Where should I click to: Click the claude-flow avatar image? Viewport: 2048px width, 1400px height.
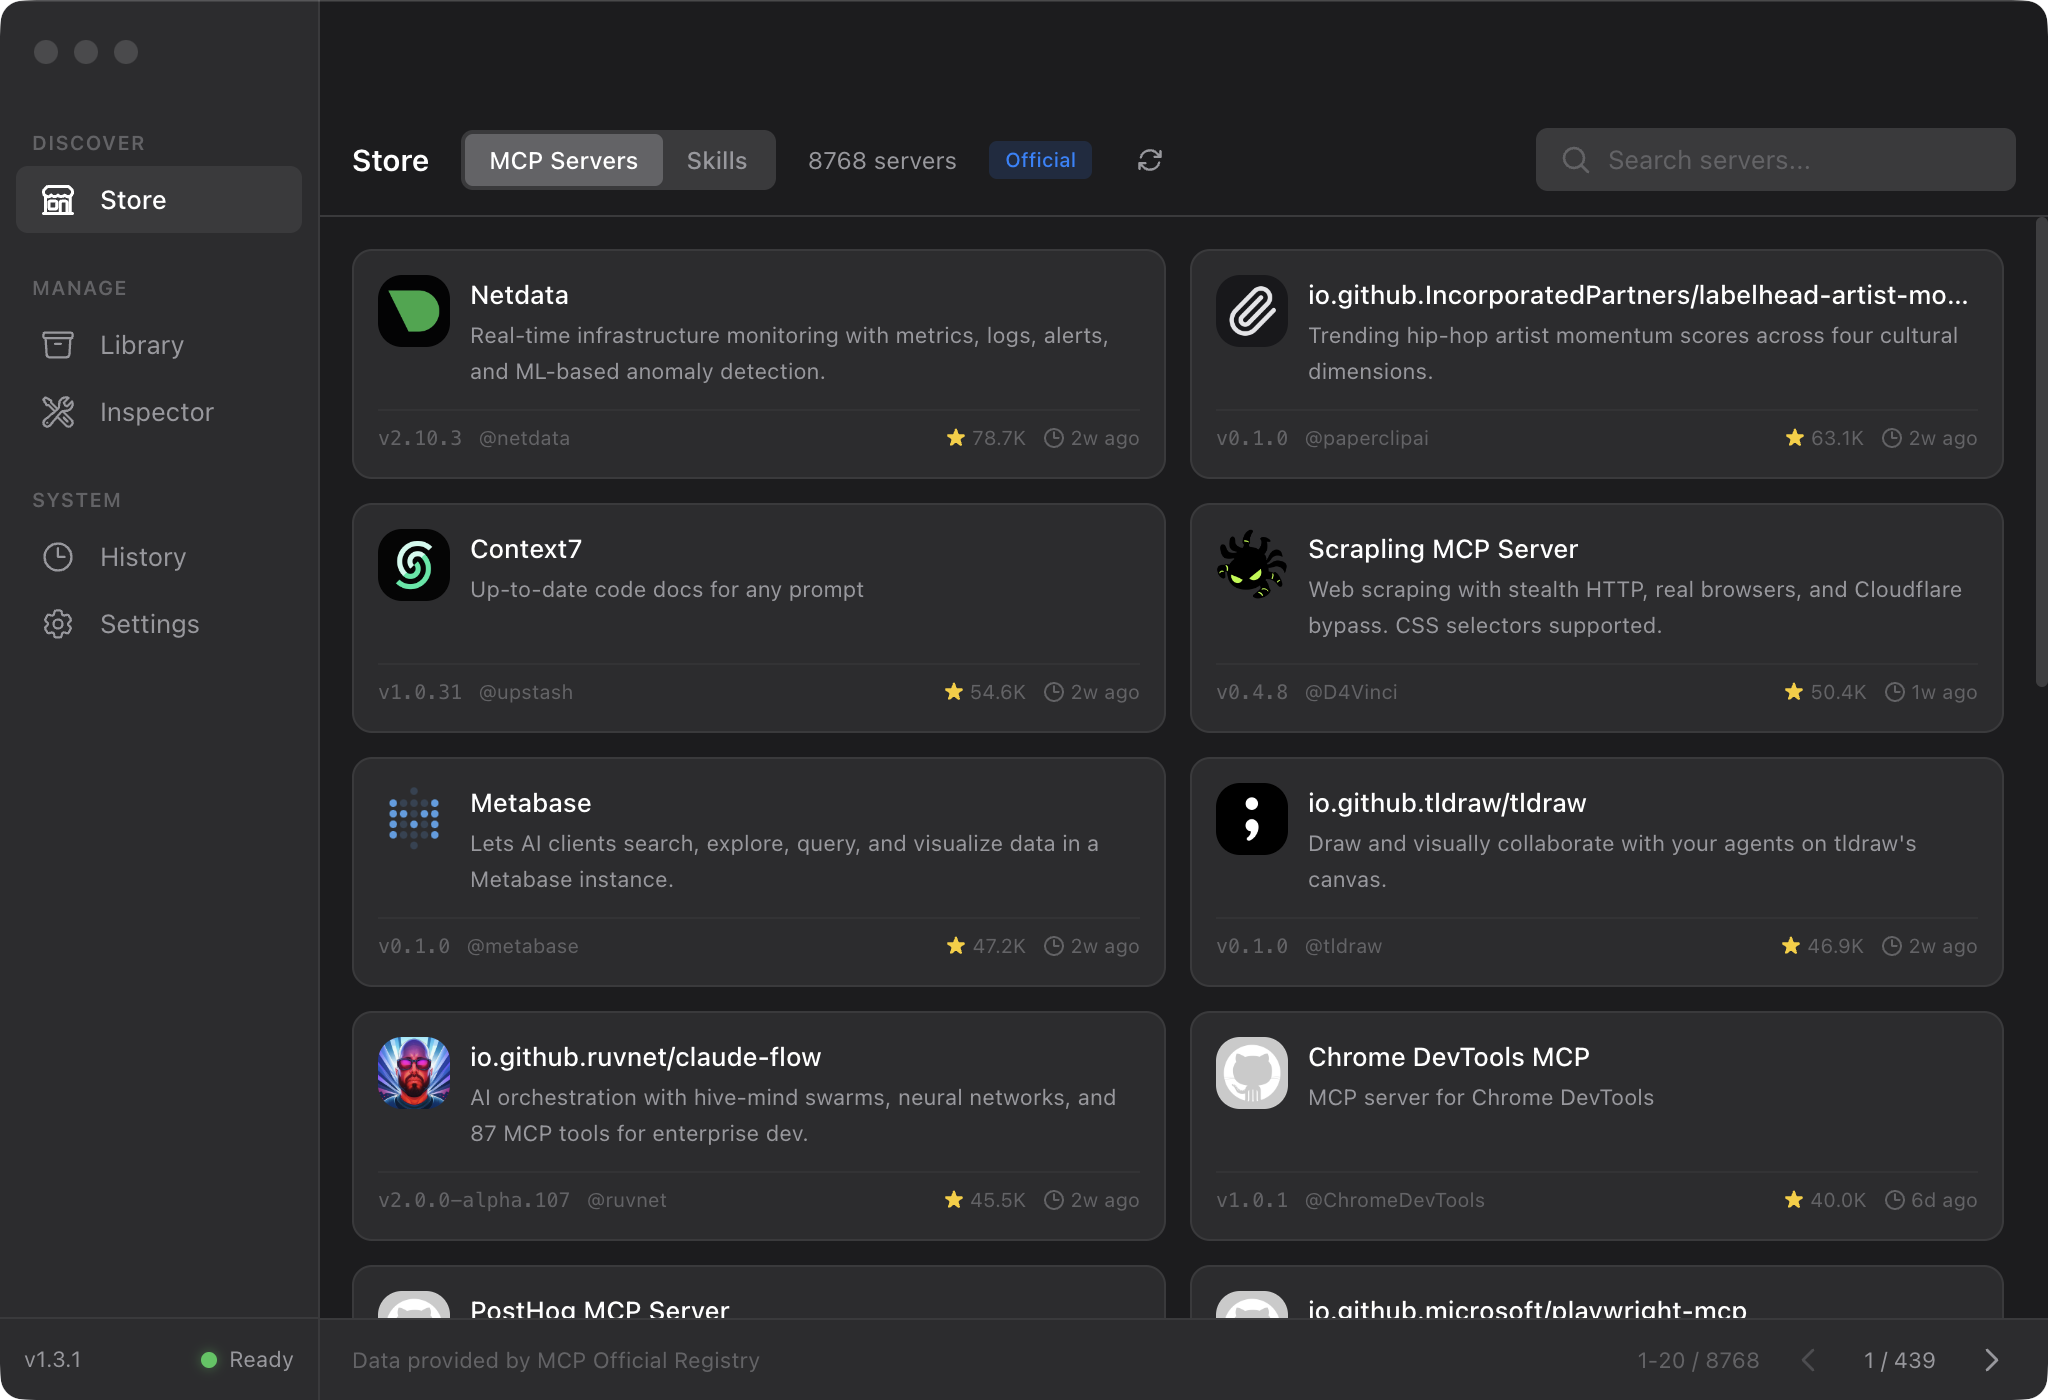click(x=414, y=1073)
